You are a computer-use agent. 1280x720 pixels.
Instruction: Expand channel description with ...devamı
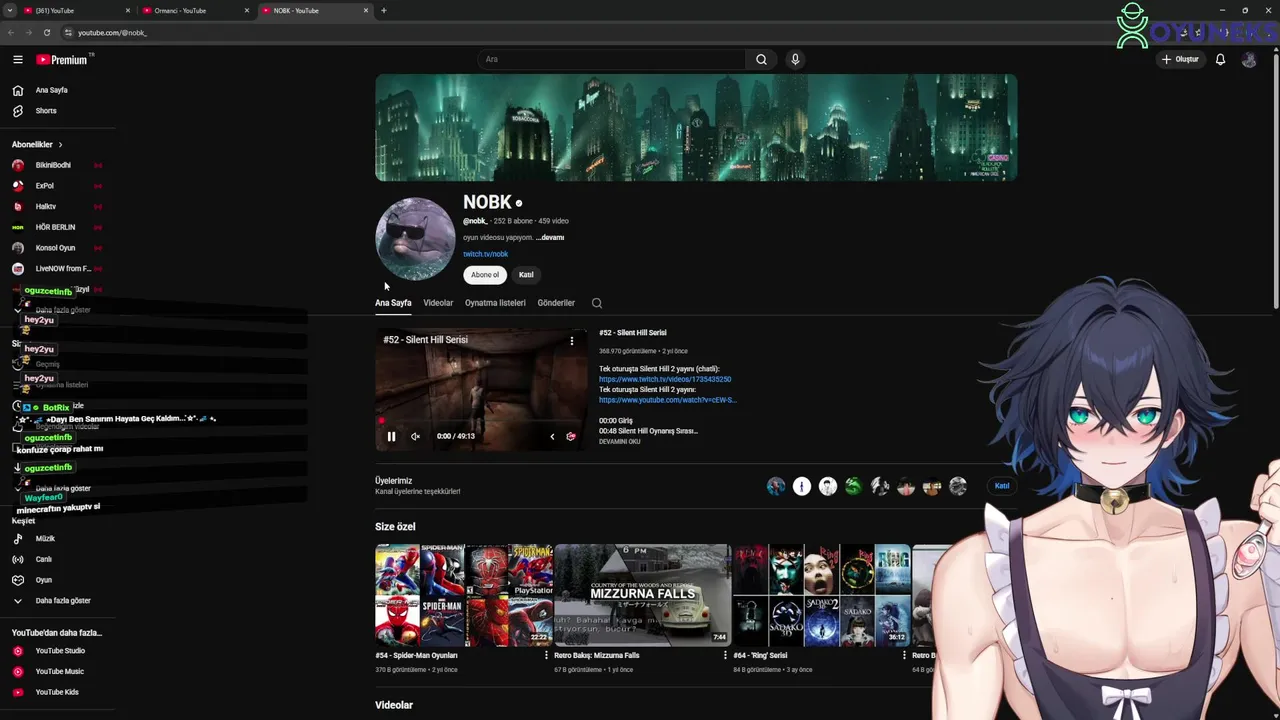550,238
